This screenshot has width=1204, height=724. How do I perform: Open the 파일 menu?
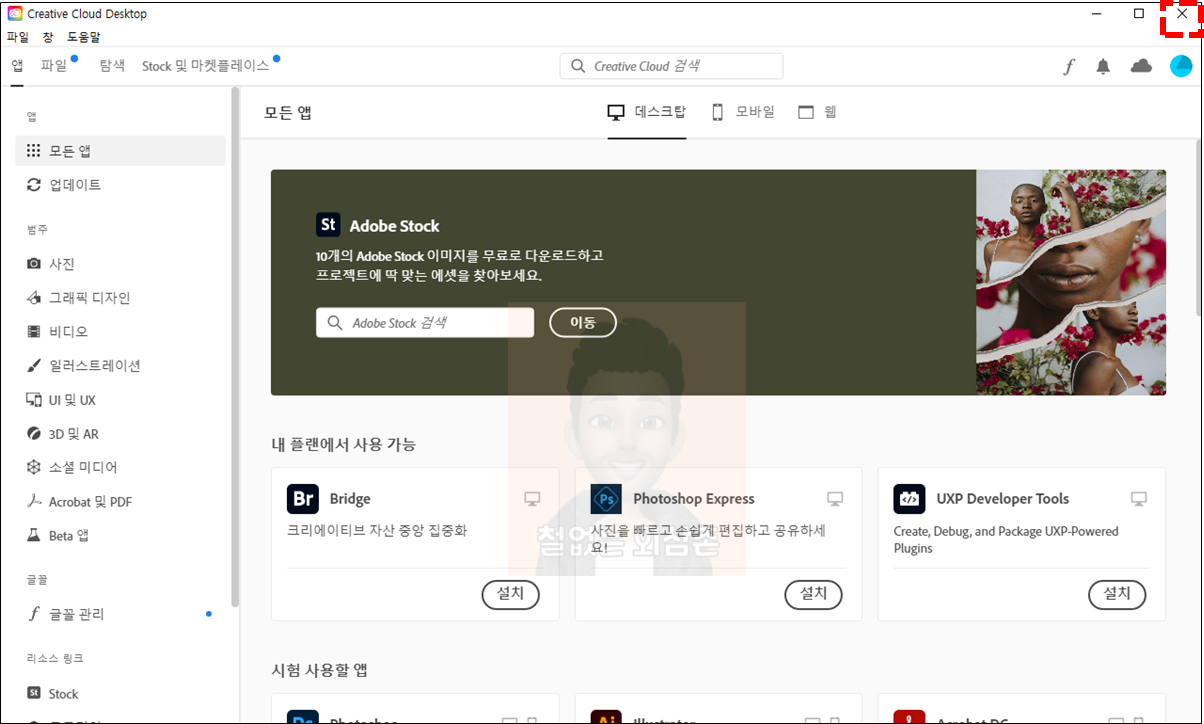[x=18, y=37]
